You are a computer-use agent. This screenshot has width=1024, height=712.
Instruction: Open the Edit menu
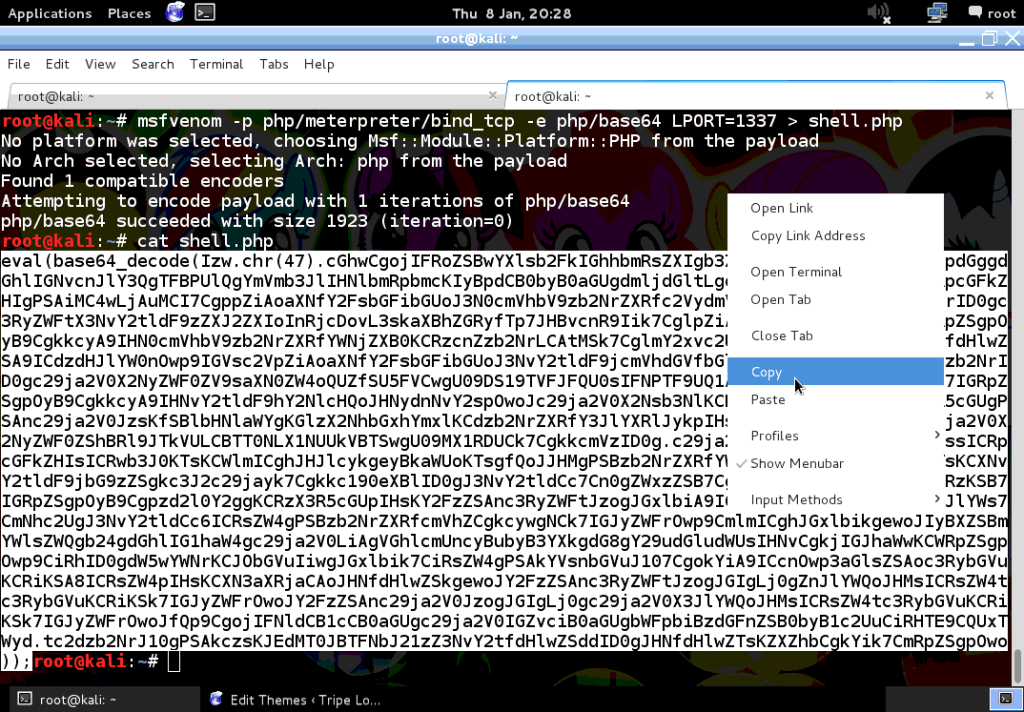pyautogui.click(x=57, y=64)
